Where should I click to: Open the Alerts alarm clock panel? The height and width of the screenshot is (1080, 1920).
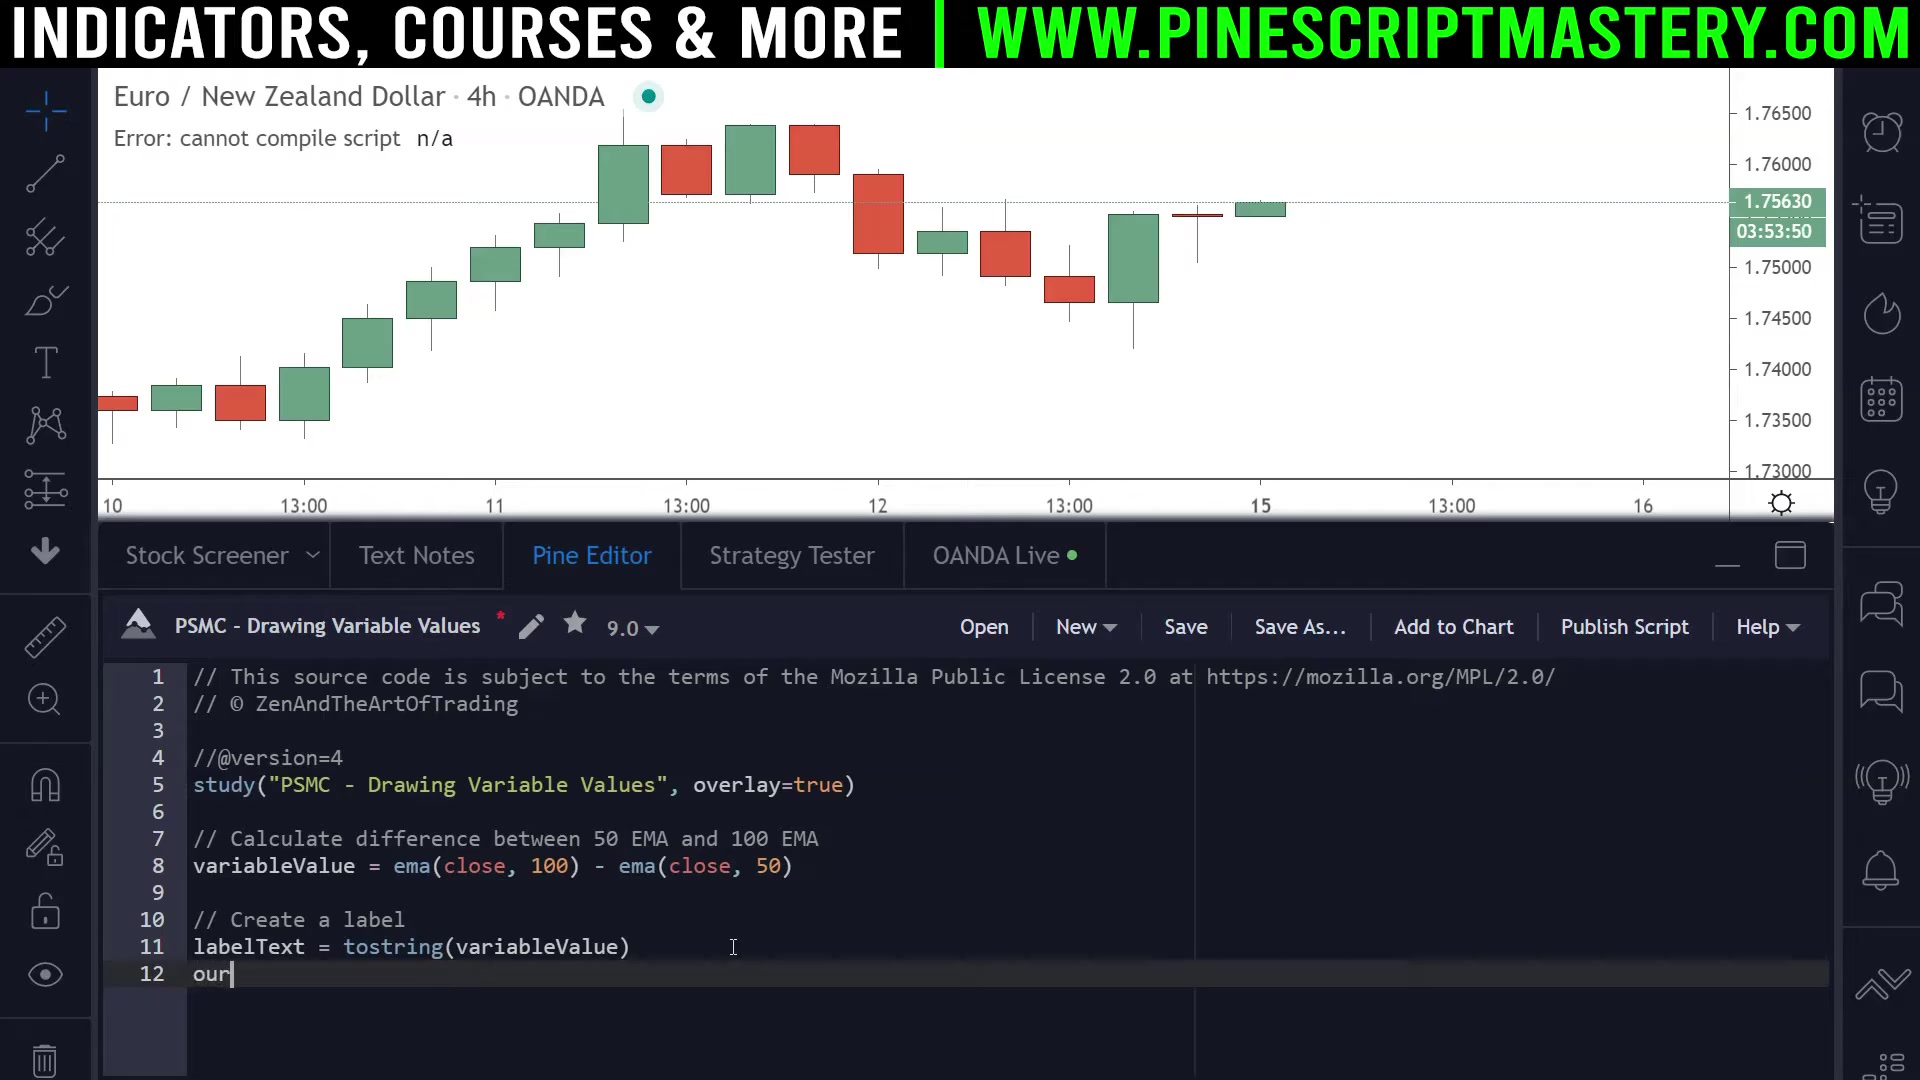click(x=1882, y=131)
